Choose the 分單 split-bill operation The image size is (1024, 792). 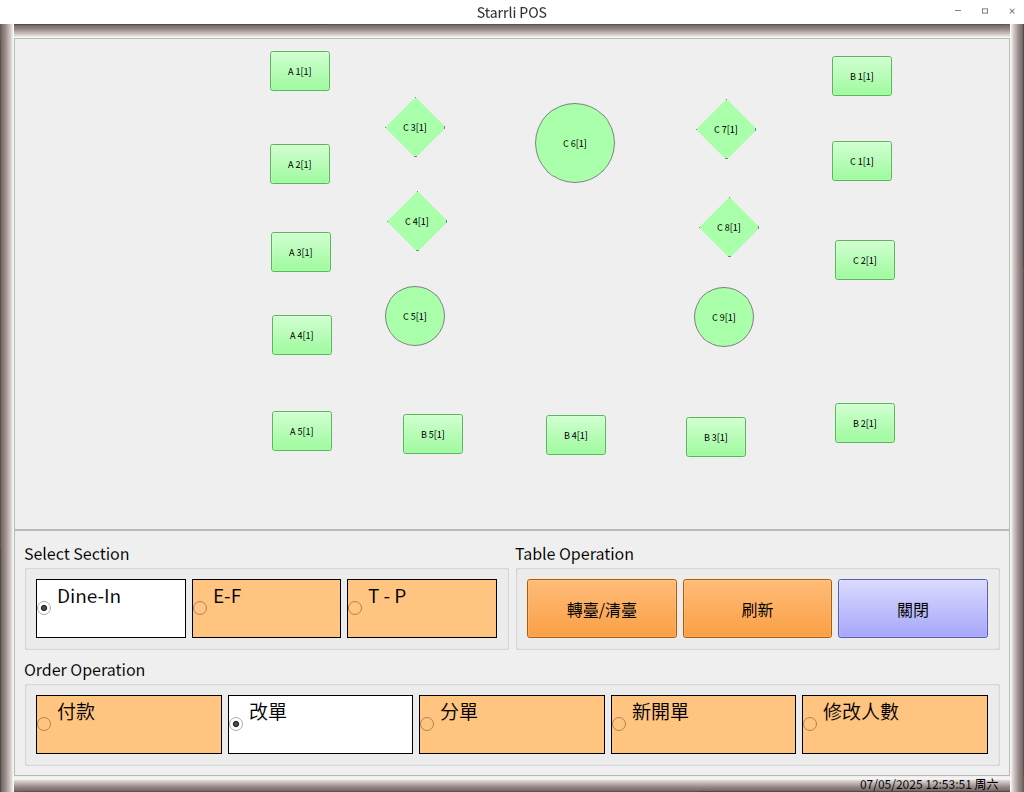click(x=511, y=724)
